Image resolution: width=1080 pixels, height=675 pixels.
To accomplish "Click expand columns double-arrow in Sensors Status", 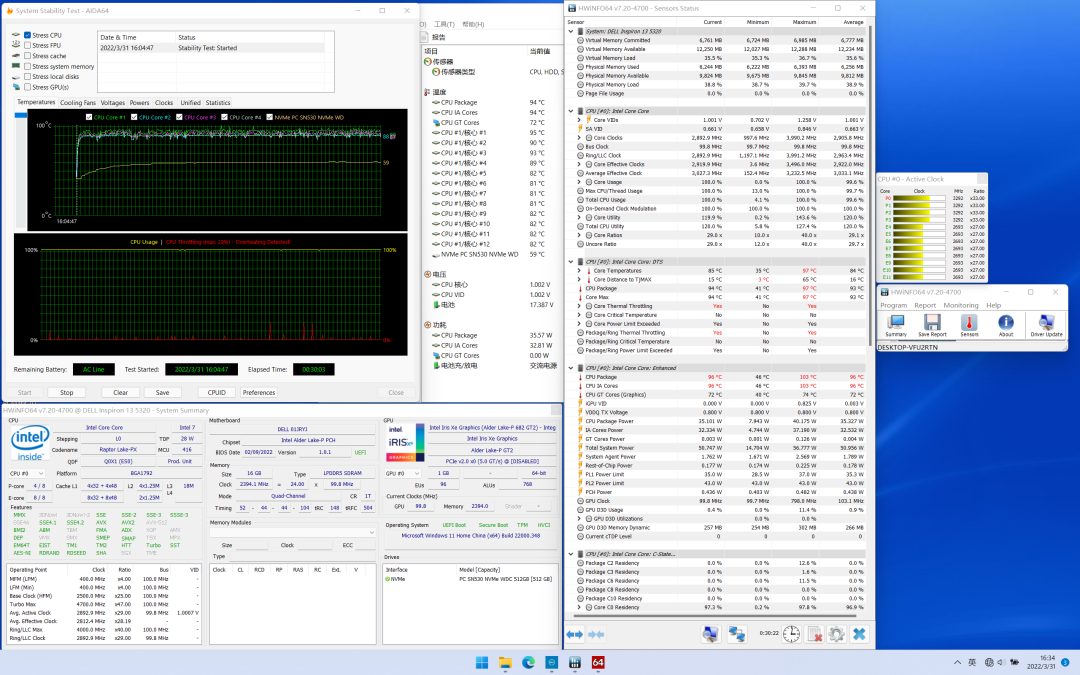I will tap(574, 634).
